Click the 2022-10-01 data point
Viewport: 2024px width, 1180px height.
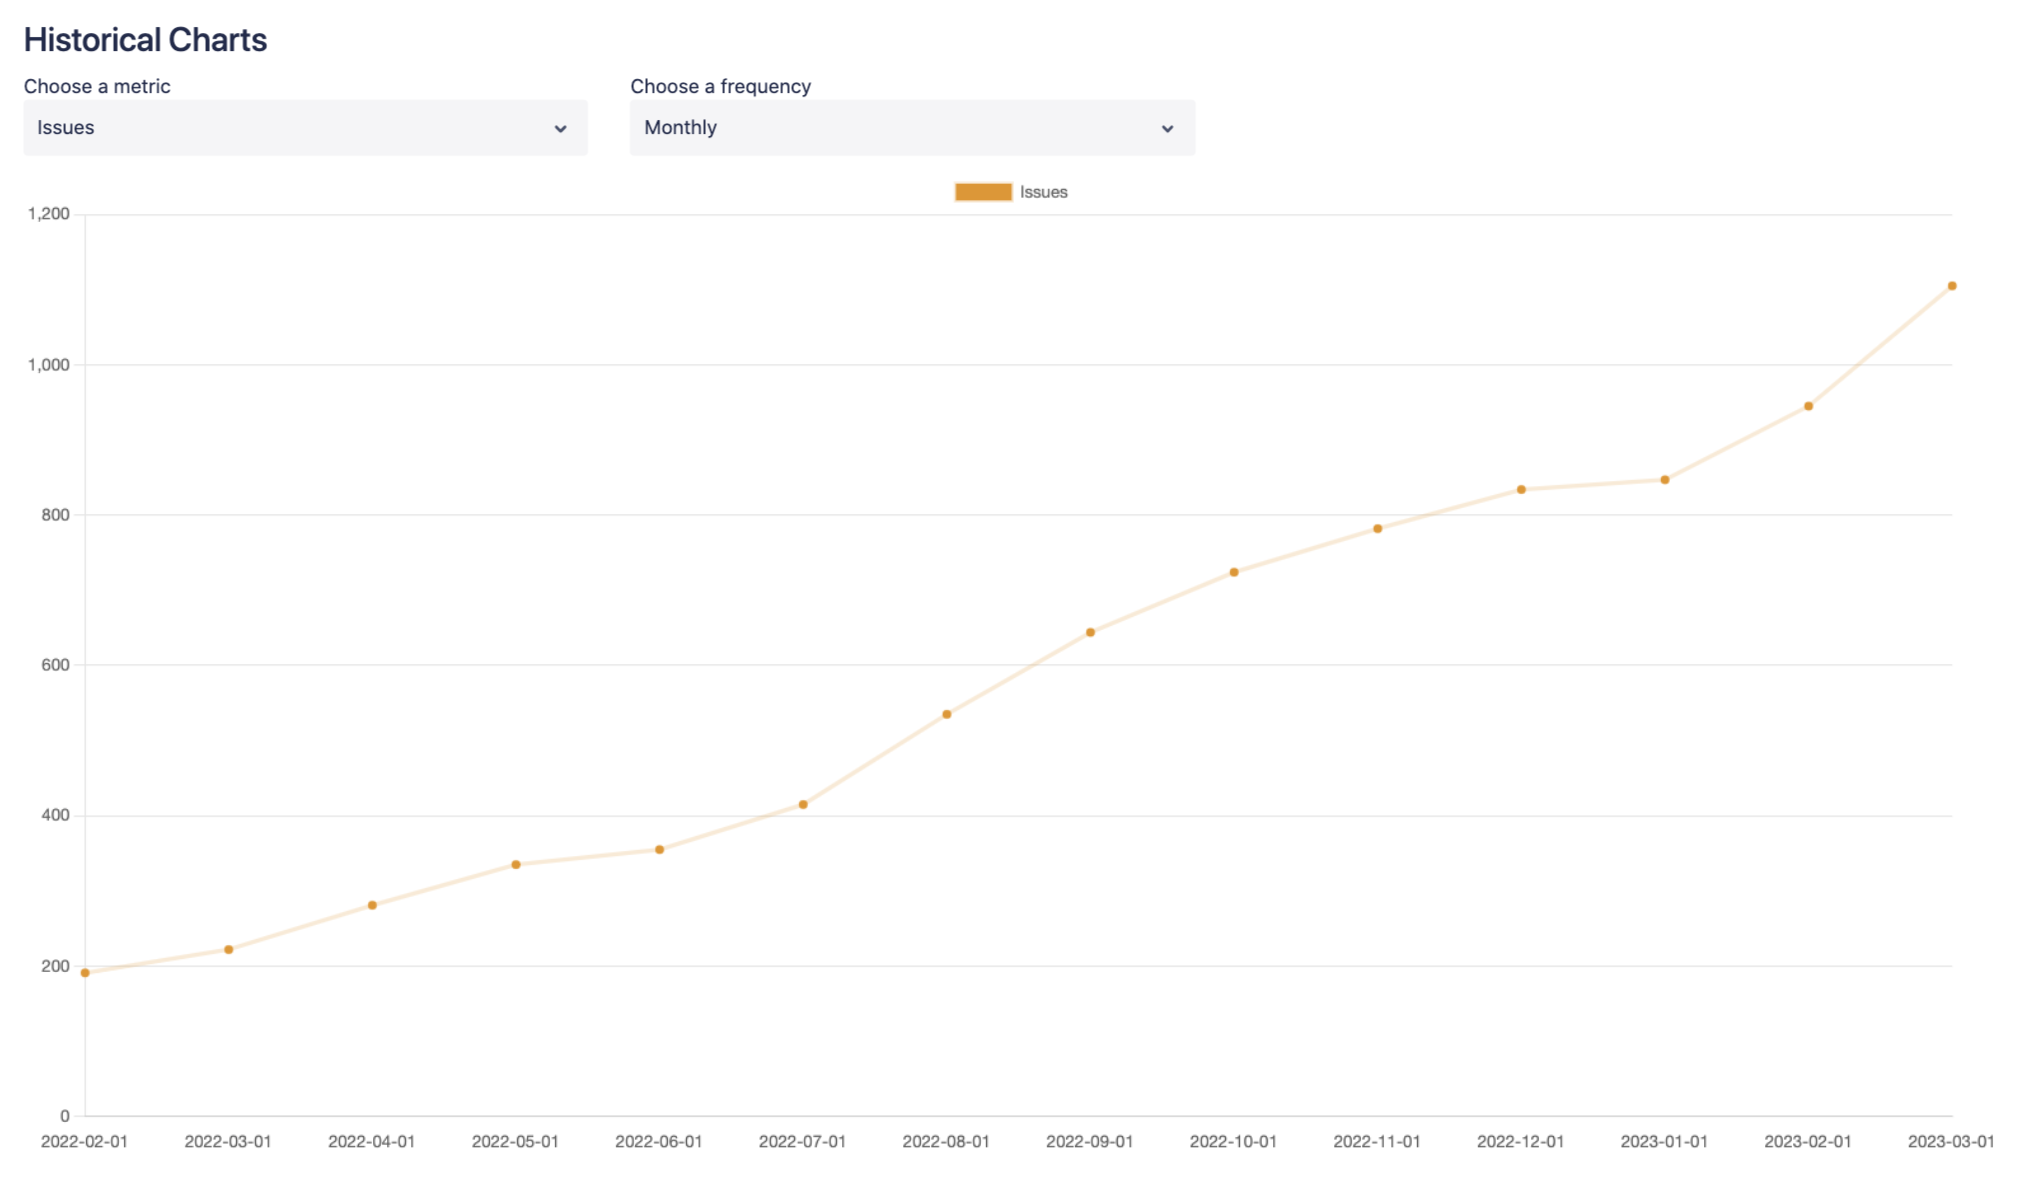click(x=1234, y=572)
